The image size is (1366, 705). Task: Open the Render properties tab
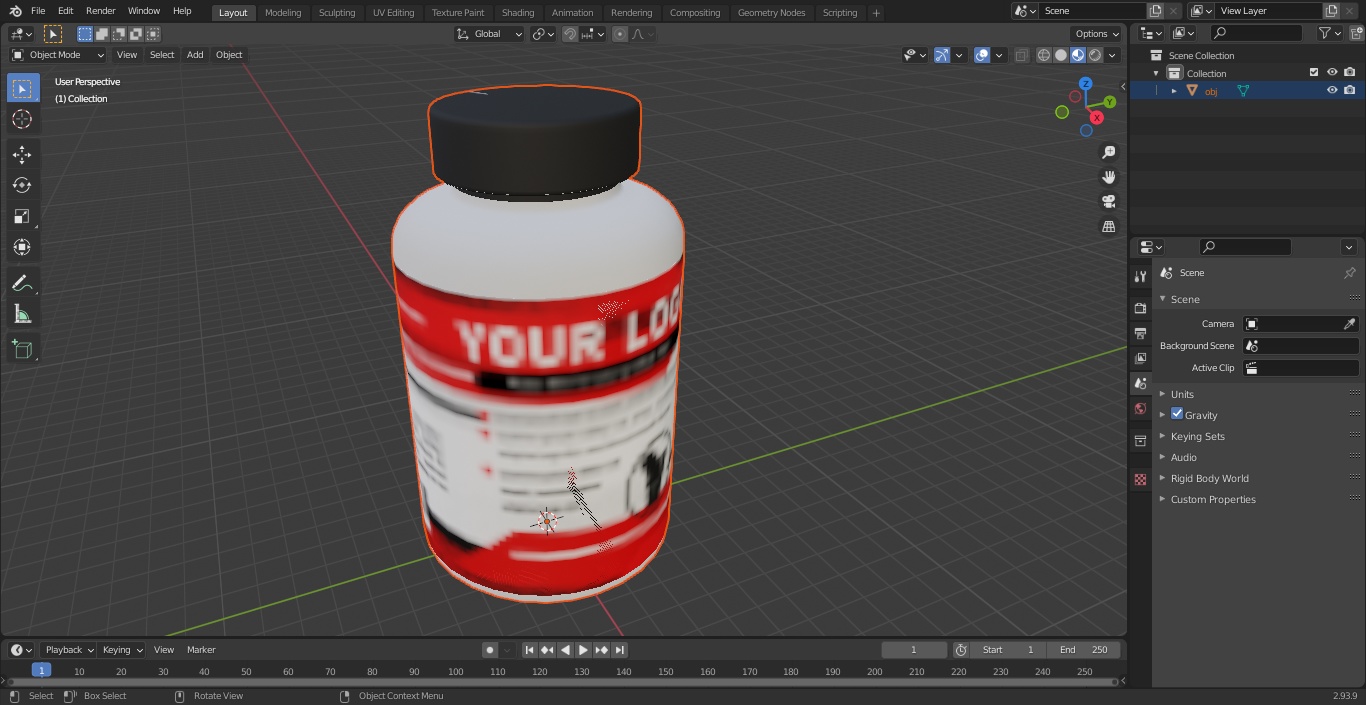1140,308
